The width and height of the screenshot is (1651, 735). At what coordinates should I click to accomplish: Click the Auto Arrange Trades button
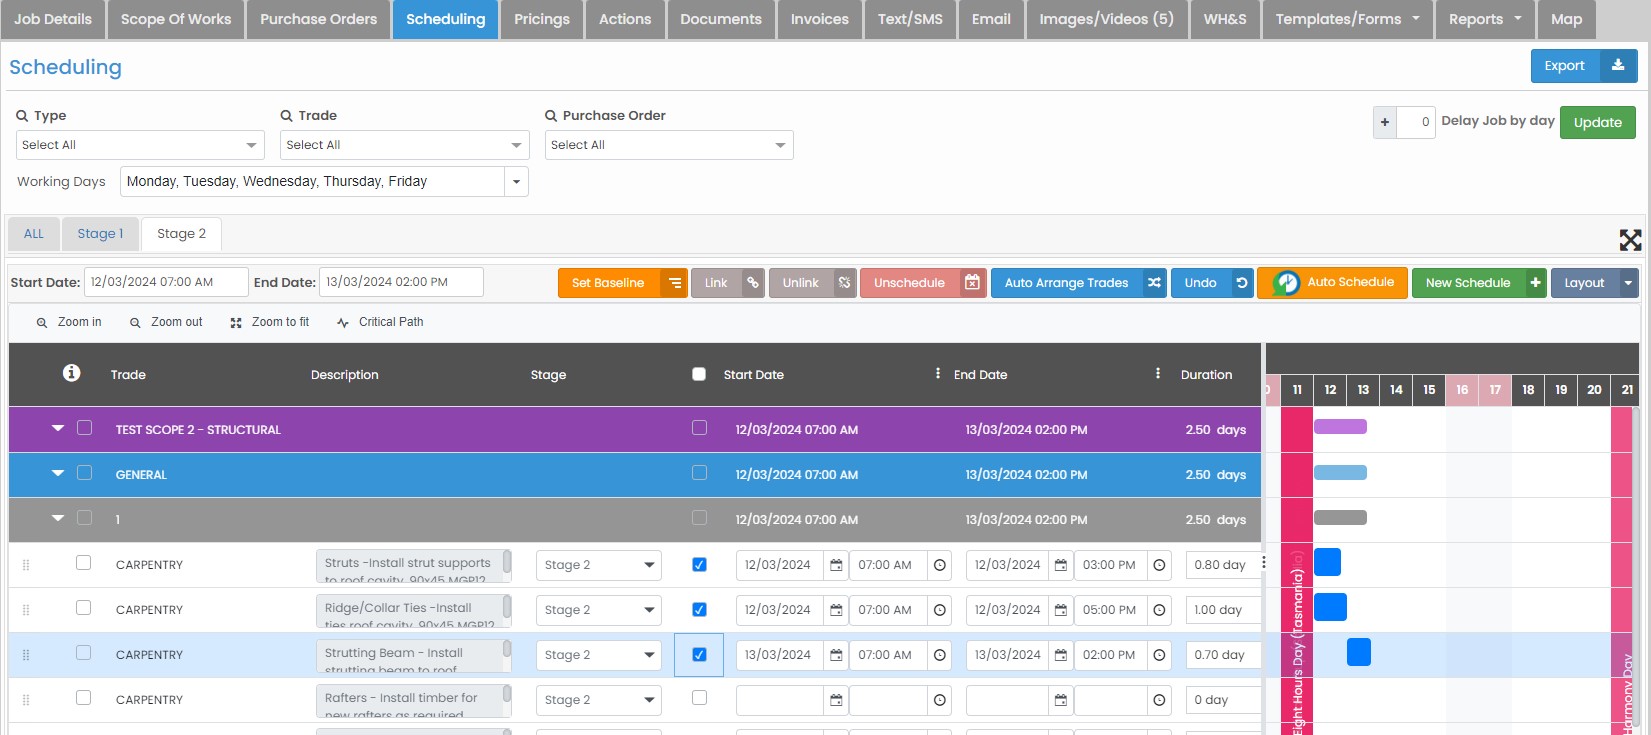[1077, 283]
